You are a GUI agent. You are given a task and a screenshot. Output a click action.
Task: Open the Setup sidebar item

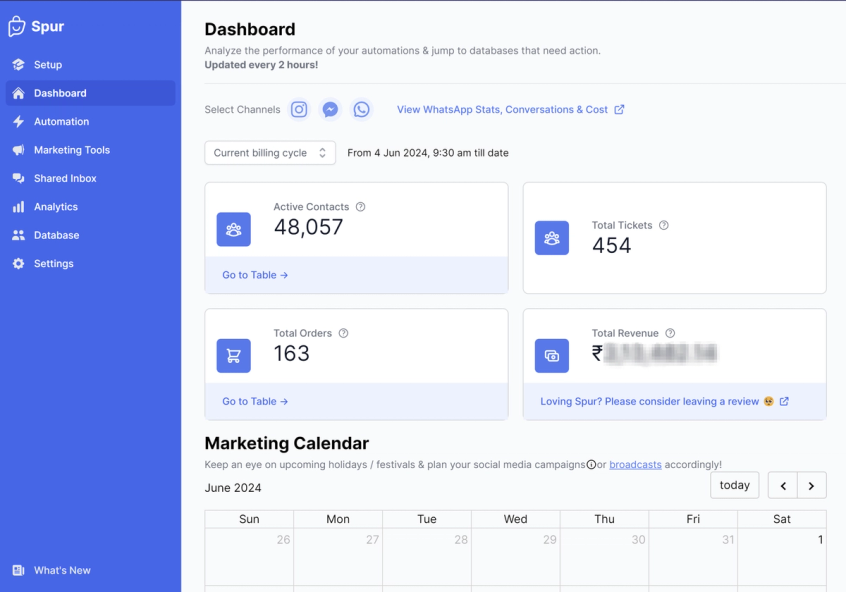pos(90,65)
